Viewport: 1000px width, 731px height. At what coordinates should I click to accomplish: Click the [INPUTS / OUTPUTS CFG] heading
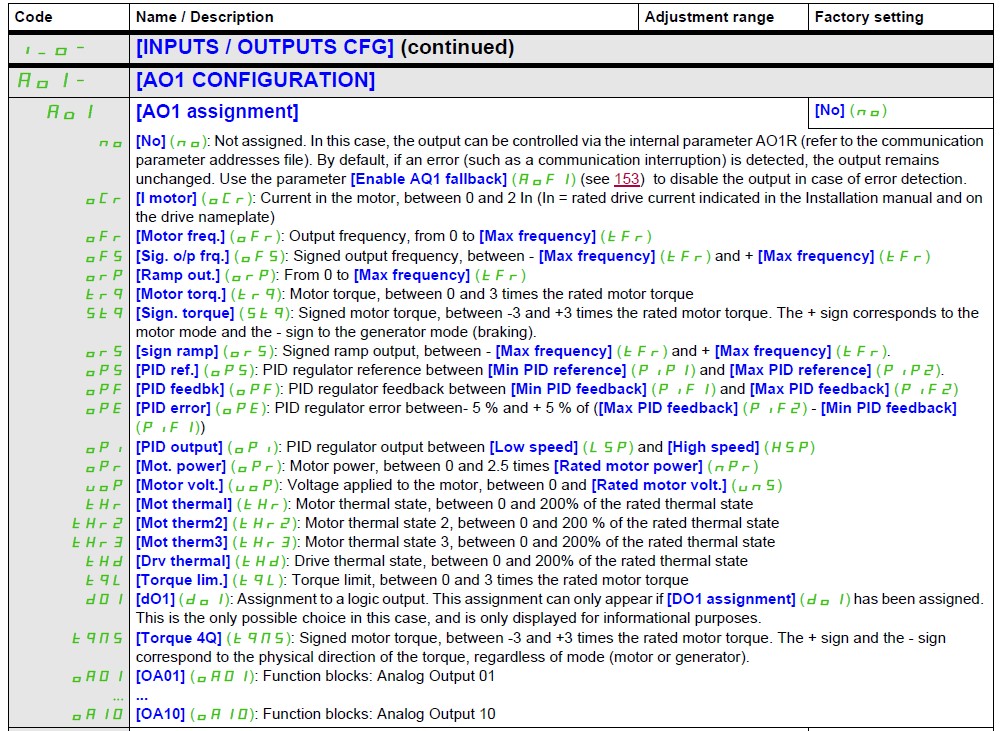pos(265,47)
